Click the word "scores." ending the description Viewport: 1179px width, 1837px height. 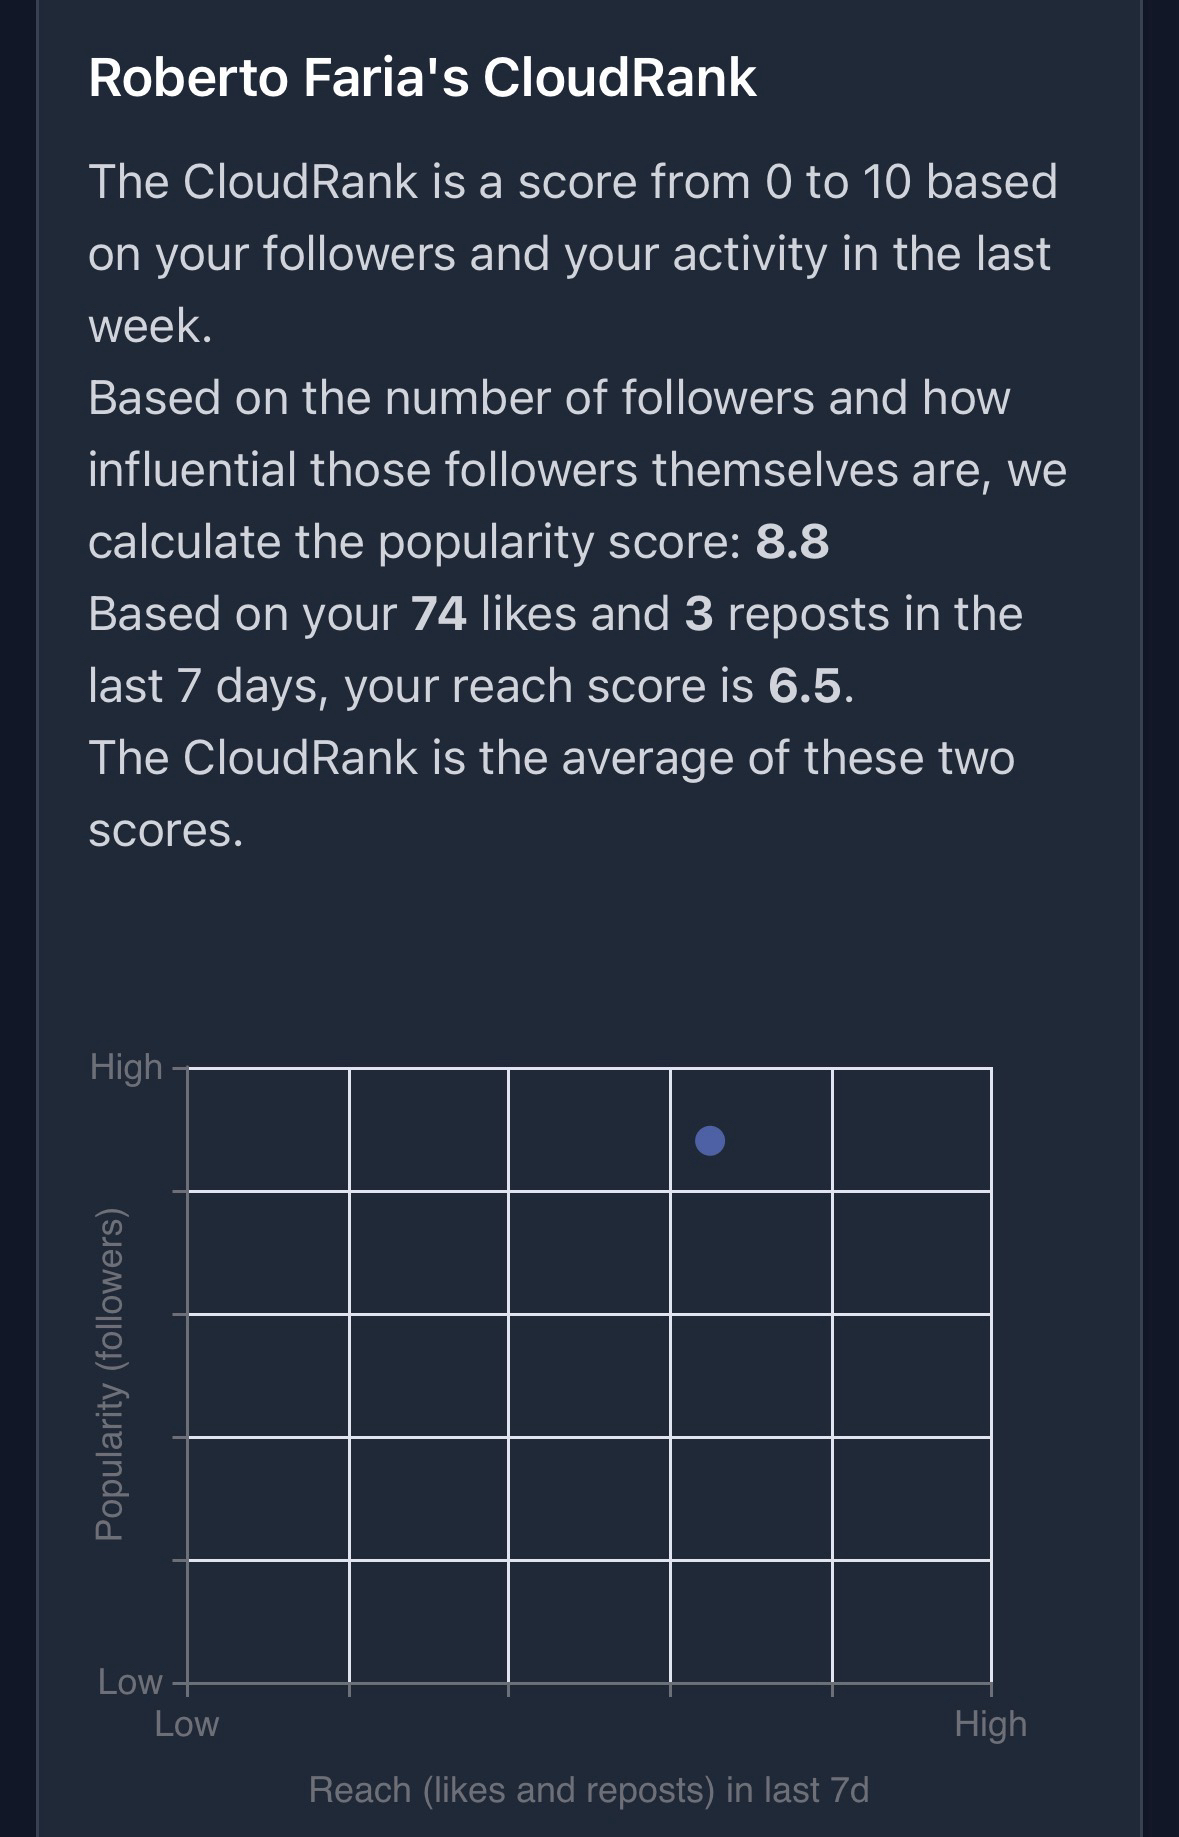coord(166,830)
